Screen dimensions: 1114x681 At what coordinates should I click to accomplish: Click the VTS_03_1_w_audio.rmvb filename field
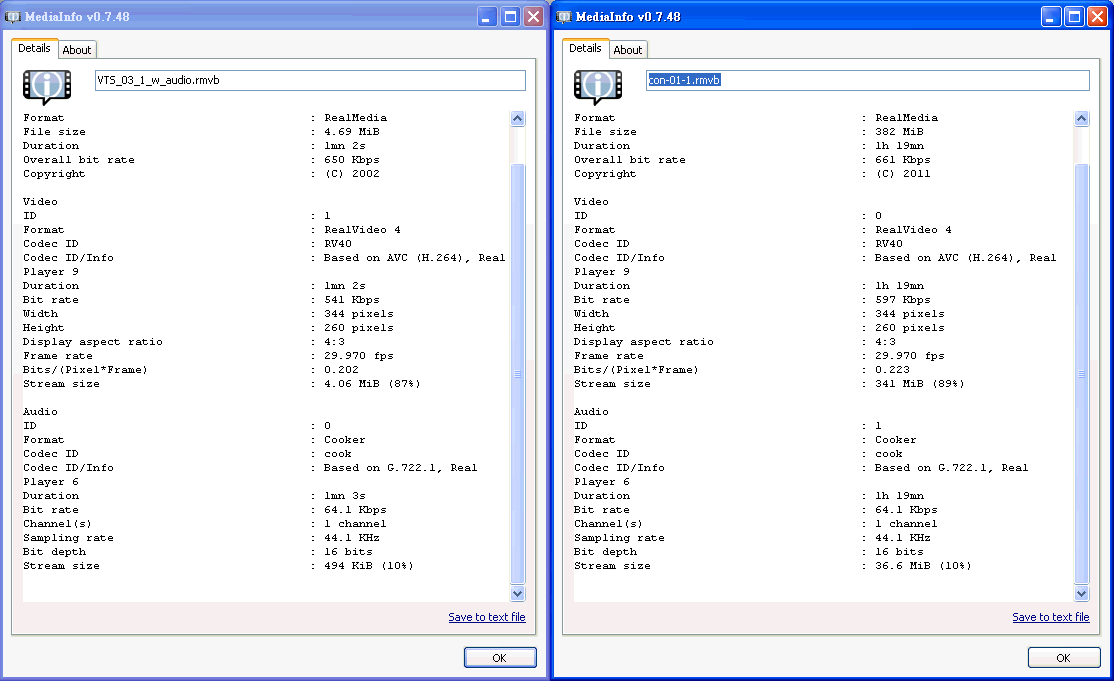[310, 80]
